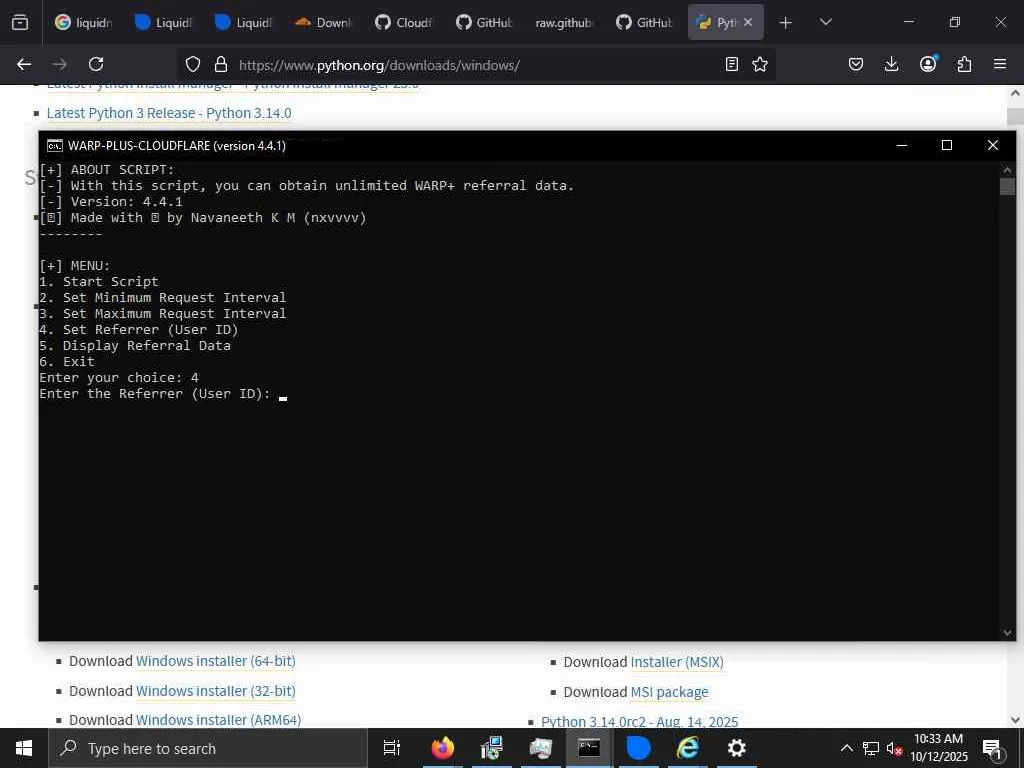
Task: Reload the python.org page
Action: click(x=96, y=64)
